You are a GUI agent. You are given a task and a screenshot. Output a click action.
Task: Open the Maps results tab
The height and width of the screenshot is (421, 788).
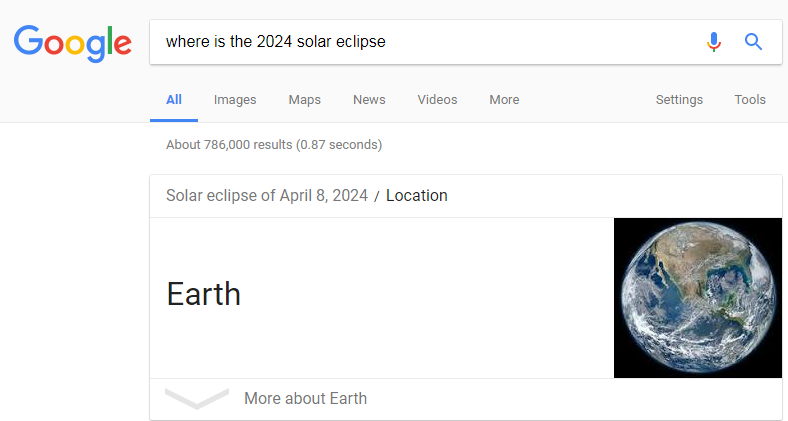pyautogui.click(x=305, y=99)
